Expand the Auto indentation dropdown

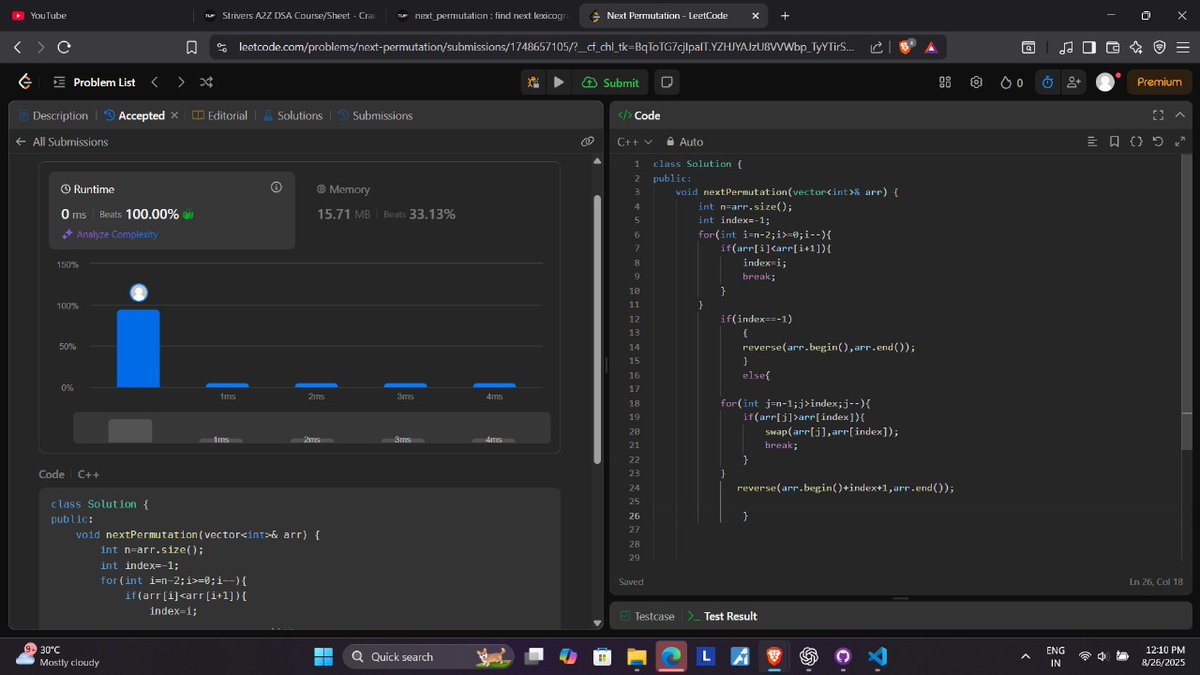689,141
